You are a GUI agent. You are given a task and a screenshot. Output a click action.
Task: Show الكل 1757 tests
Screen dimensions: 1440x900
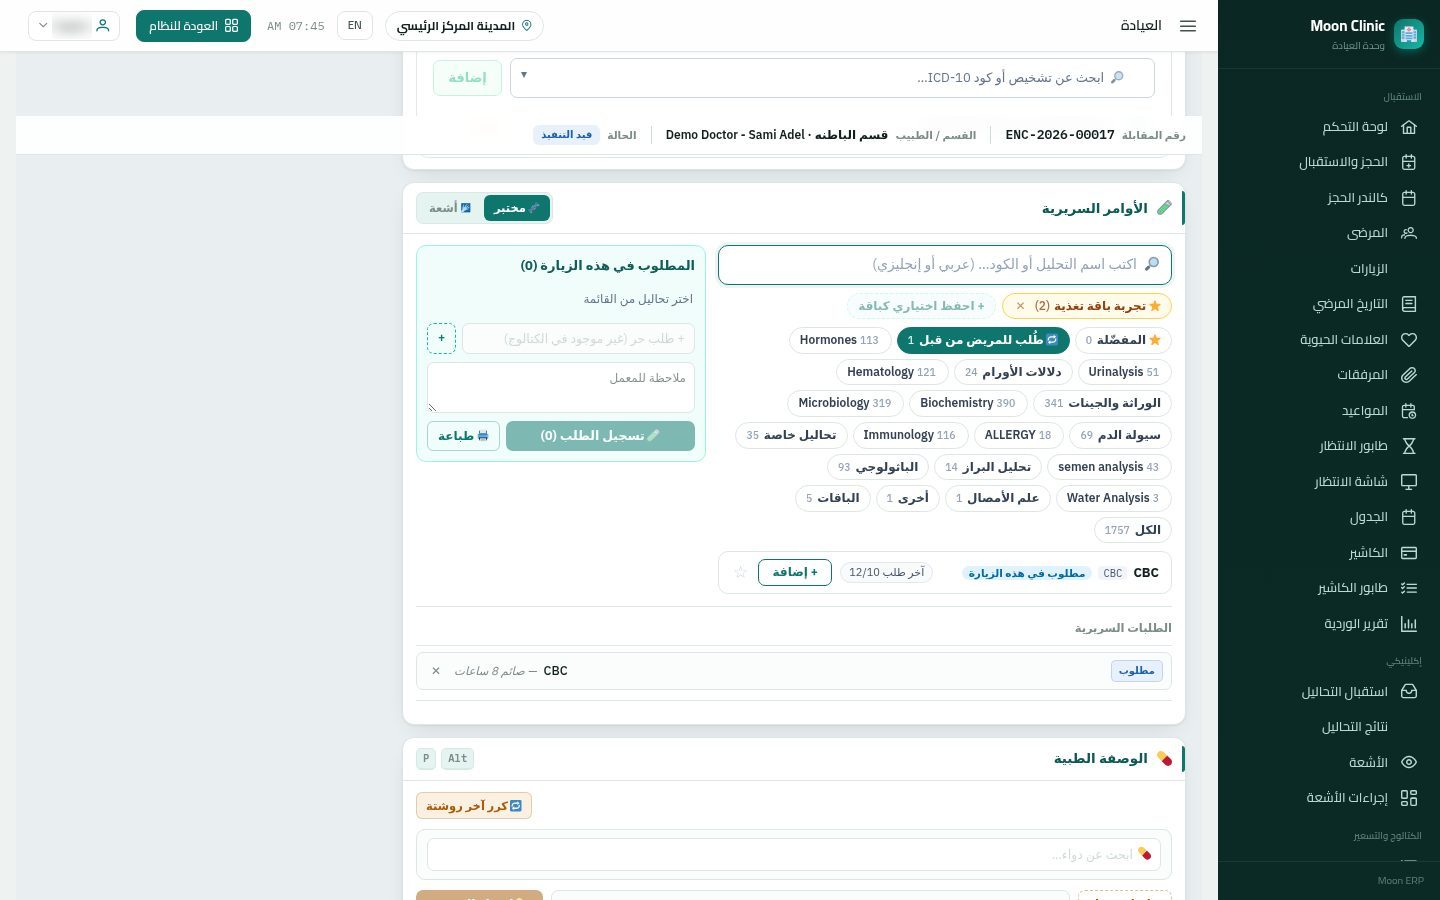coord(1133,530)
